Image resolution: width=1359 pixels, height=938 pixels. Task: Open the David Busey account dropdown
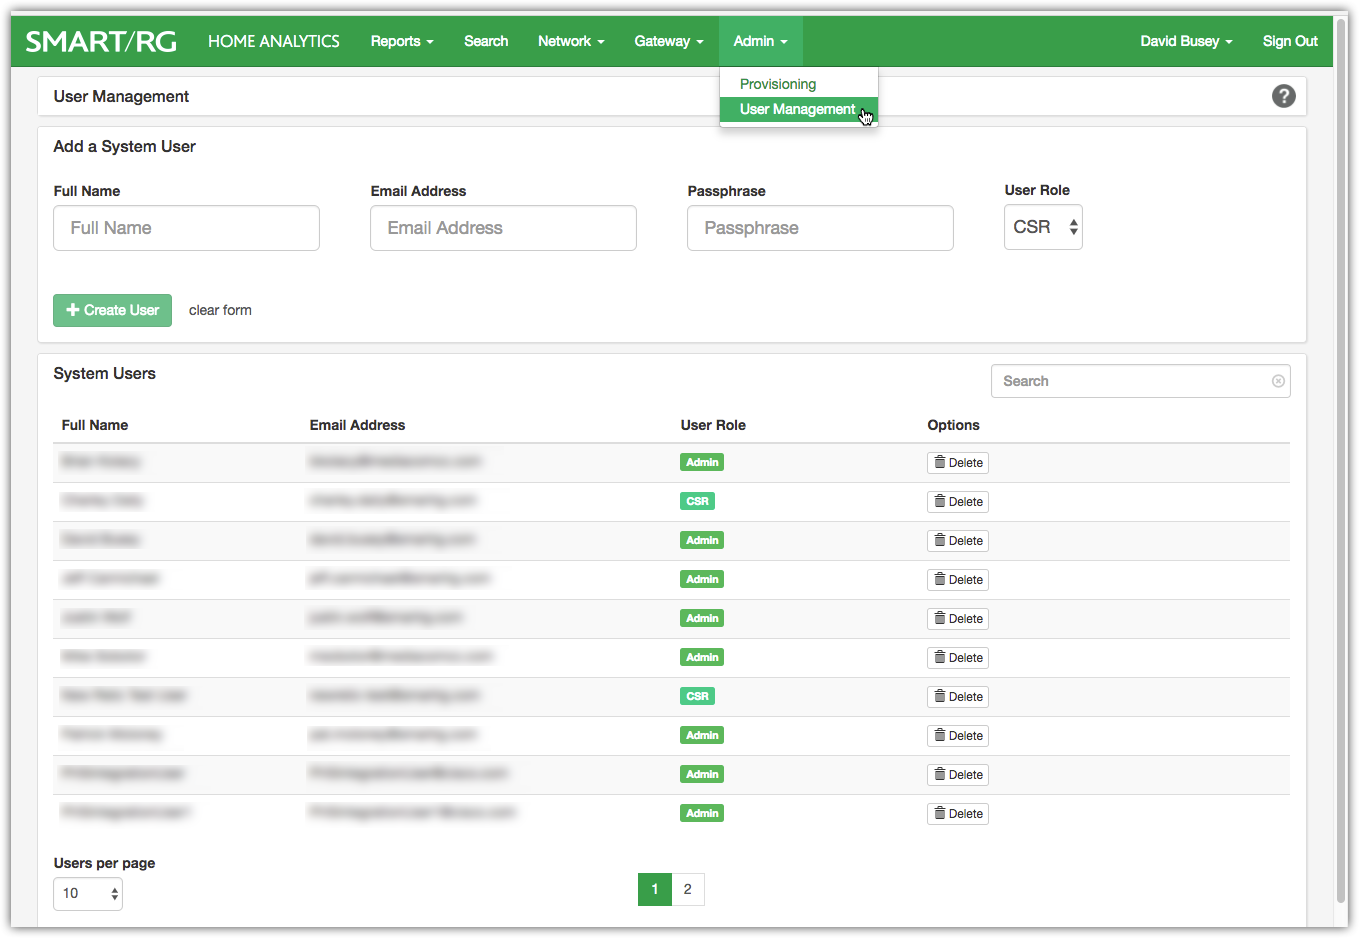1185,41
